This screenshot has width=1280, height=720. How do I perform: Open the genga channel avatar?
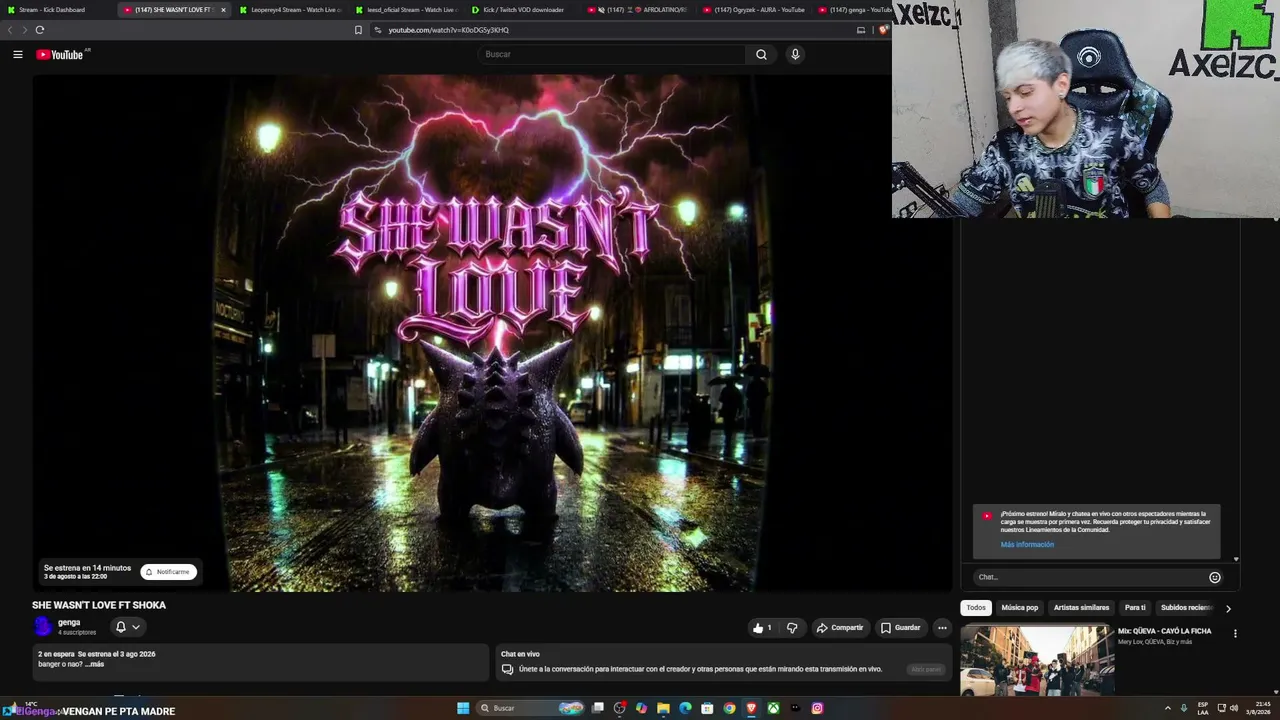pos(42,626)
